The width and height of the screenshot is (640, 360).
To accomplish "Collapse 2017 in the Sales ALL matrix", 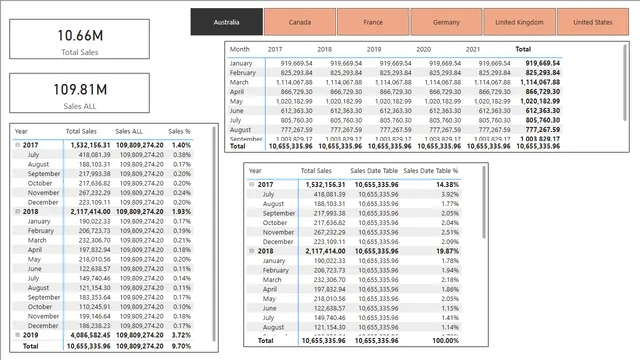I will pos(18,145).
